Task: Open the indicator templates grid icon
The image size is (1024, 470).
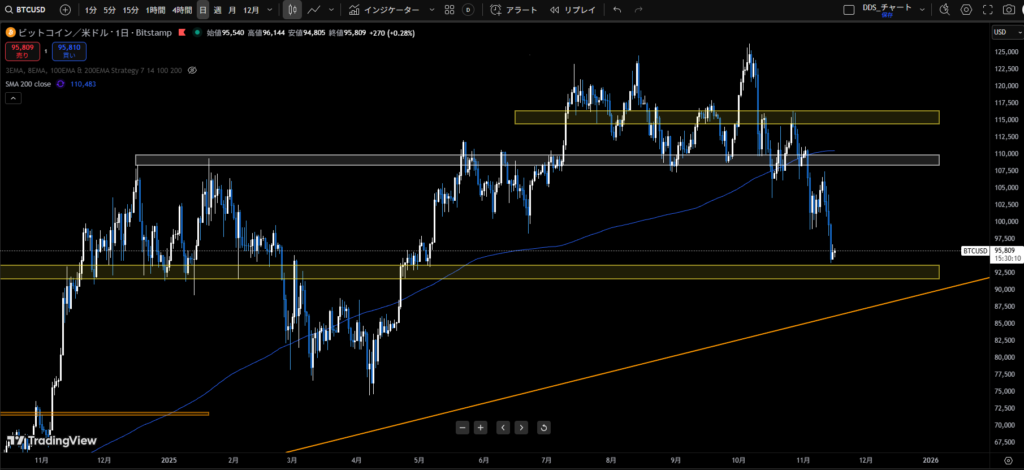Action: pos(448,9)
